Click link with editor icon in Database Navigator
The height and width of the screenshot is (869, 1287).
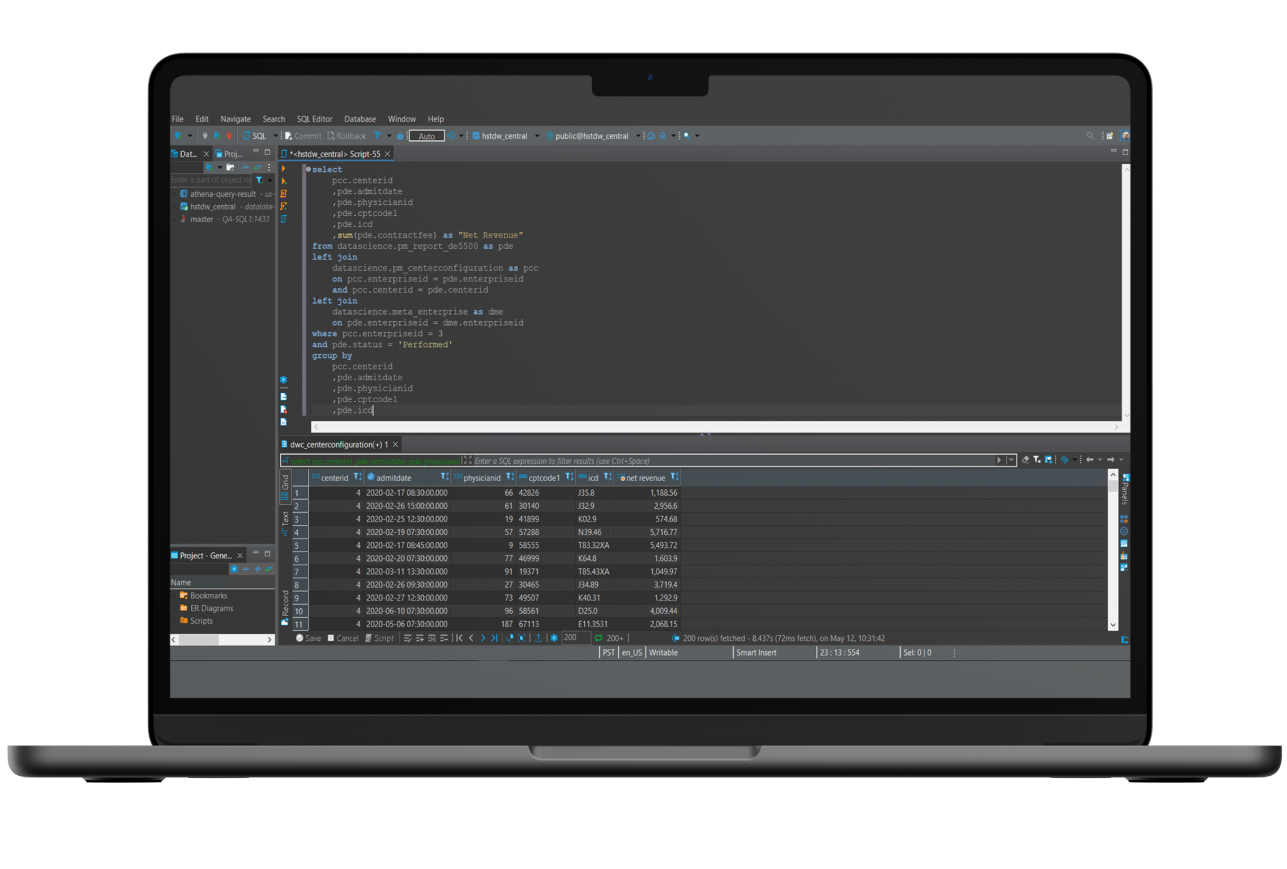(x=257, y=167)
